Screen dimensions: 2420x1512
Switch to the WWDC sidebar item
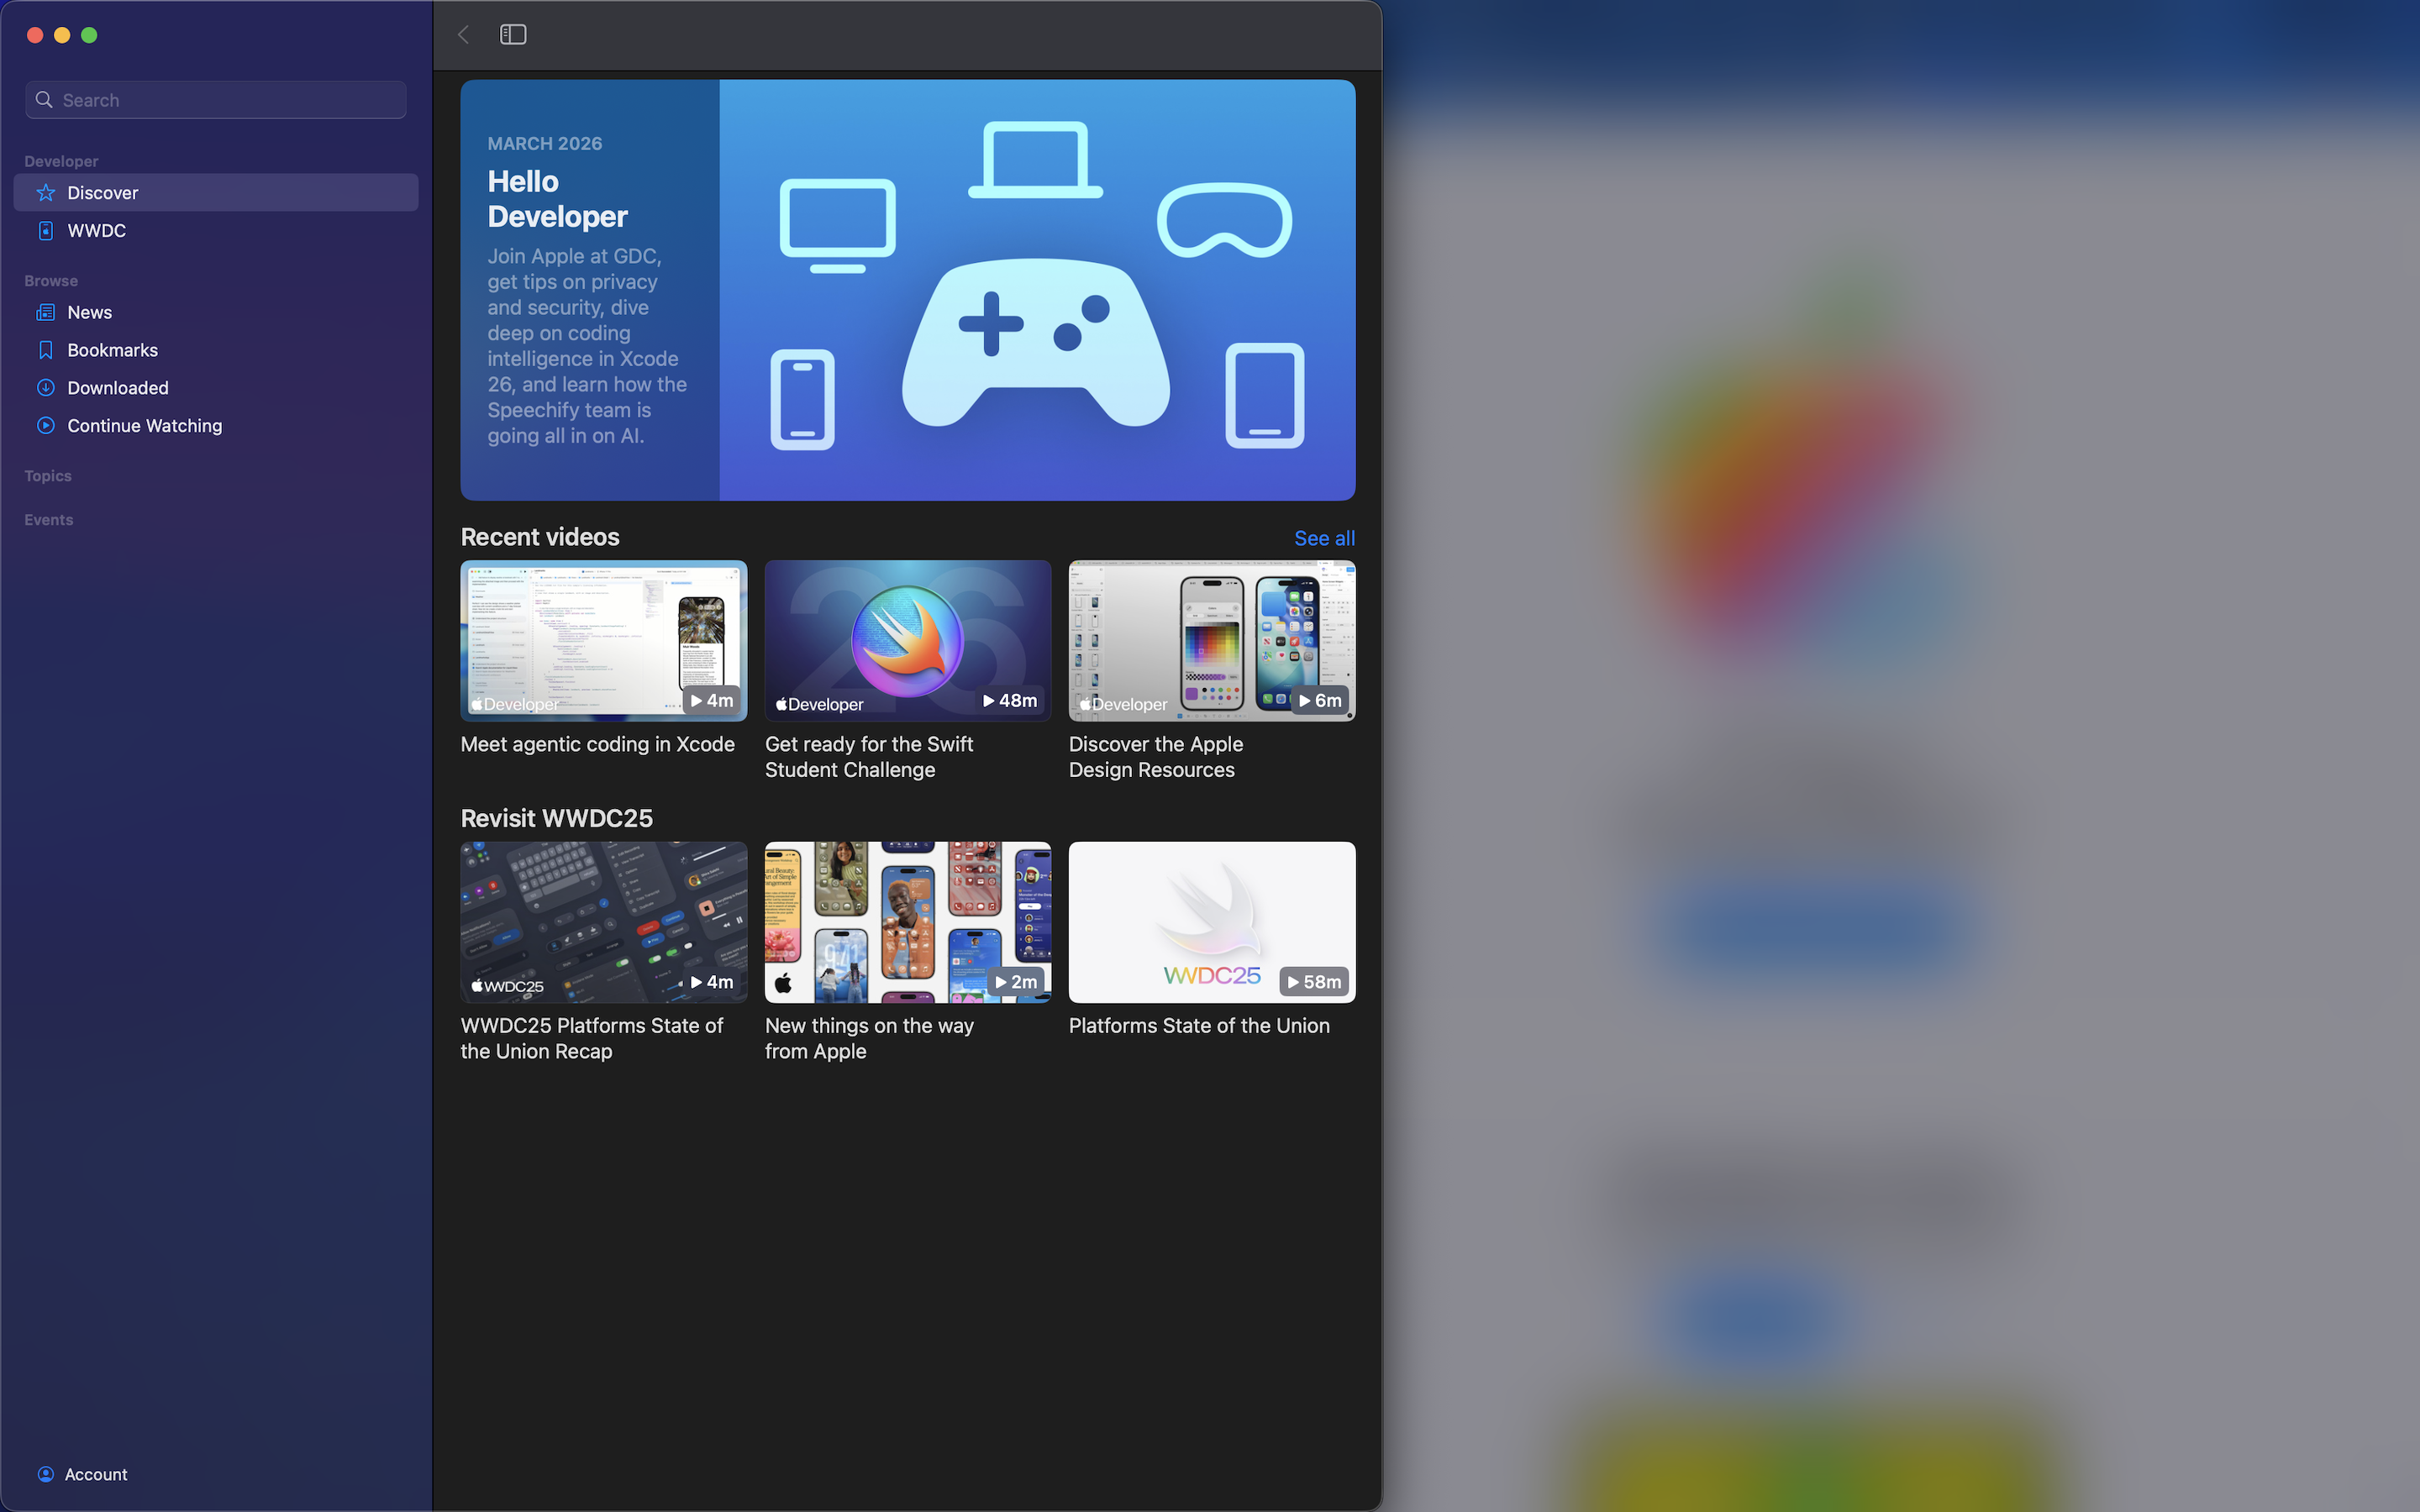tap(96, 230)
